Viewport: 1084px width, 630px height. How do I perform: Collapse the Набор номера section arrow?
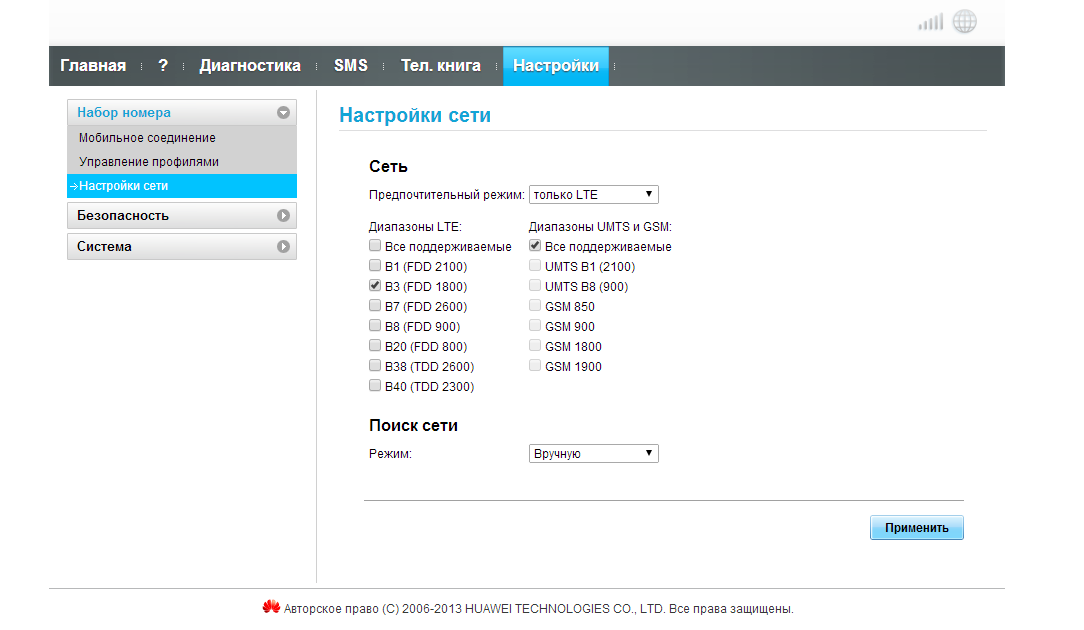pos(283,113)
